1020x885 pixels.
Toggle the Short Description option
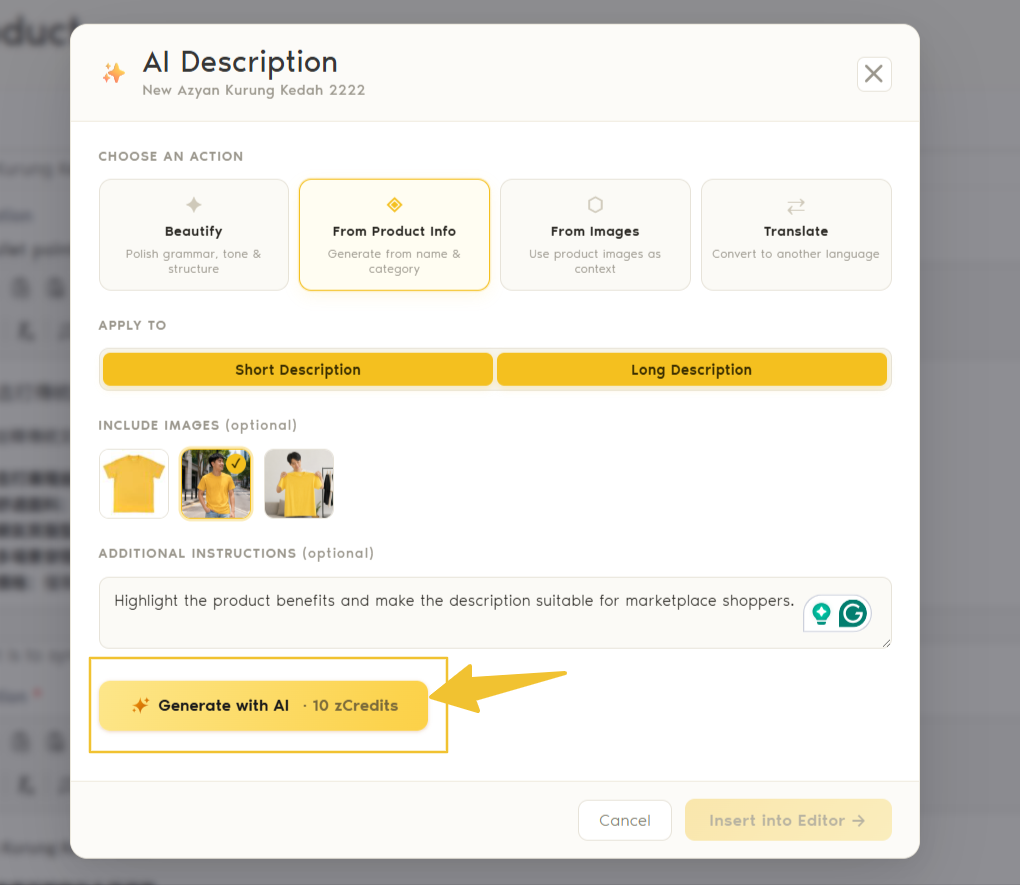tap(298, 370)
